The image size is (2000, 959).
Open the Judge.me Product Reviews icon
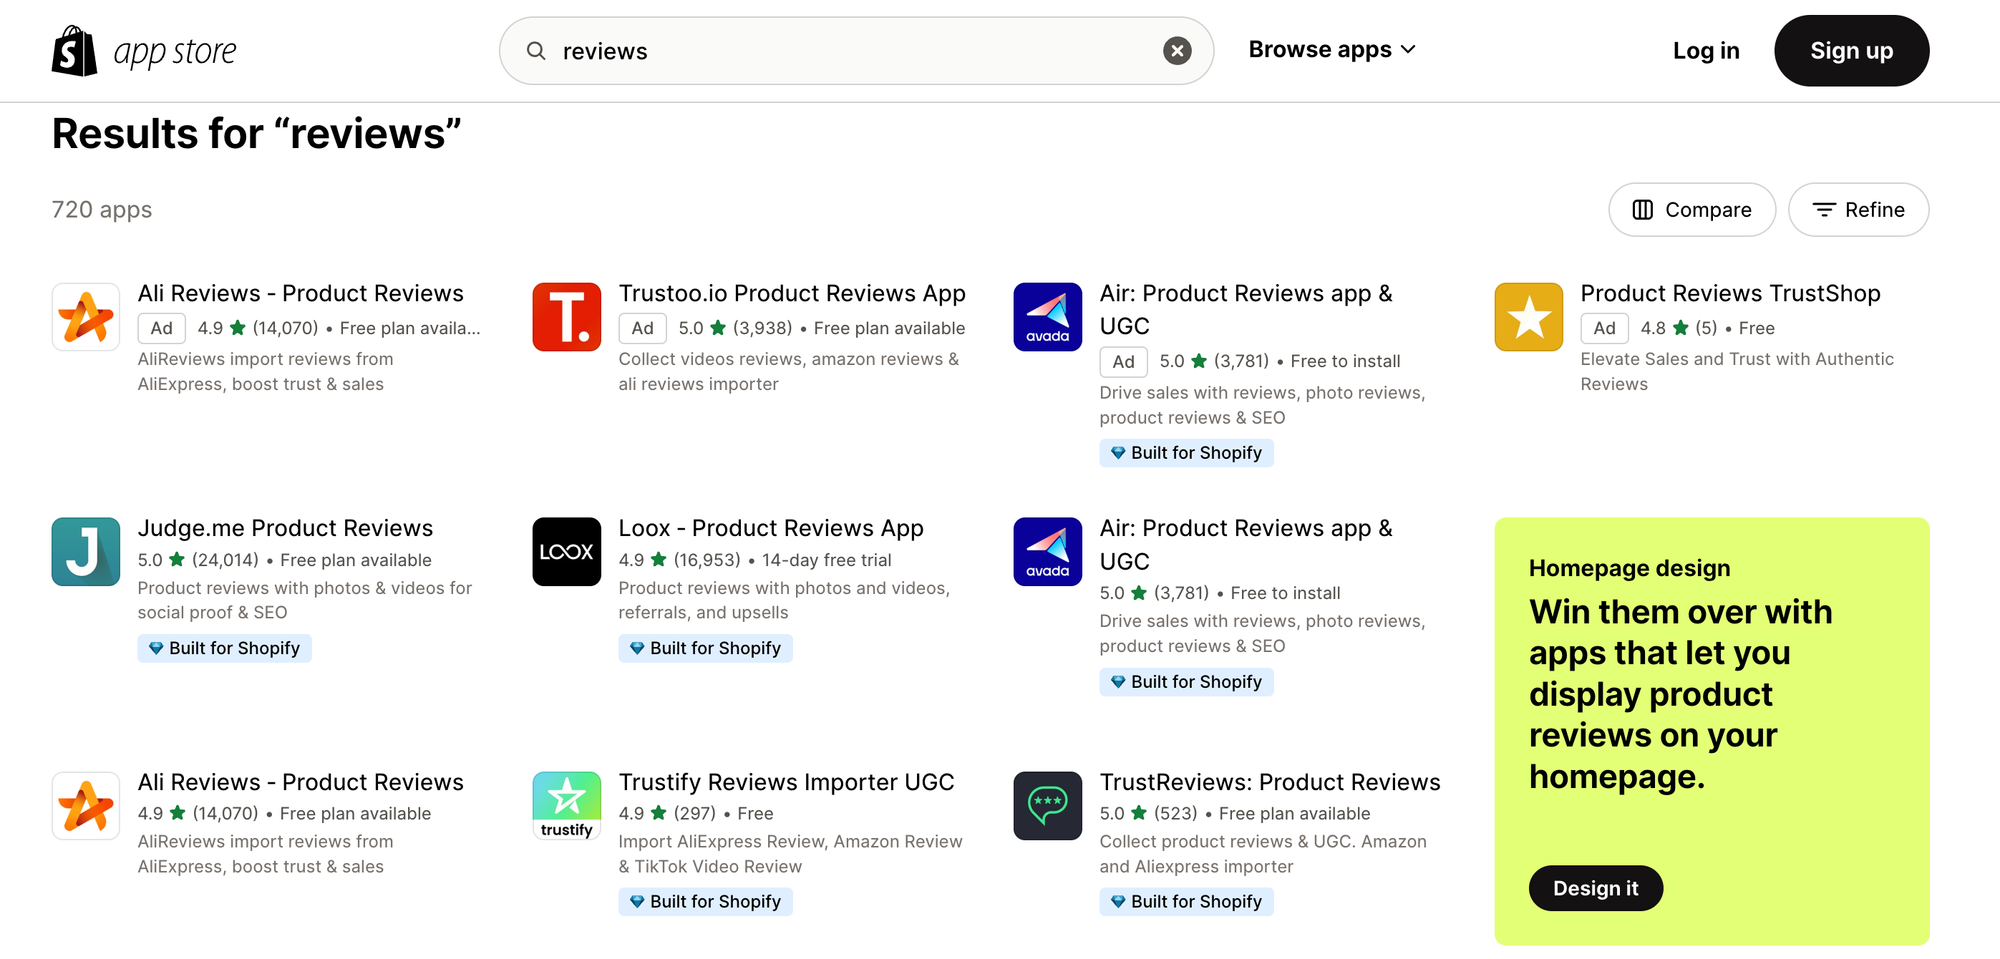pos(86,551)
